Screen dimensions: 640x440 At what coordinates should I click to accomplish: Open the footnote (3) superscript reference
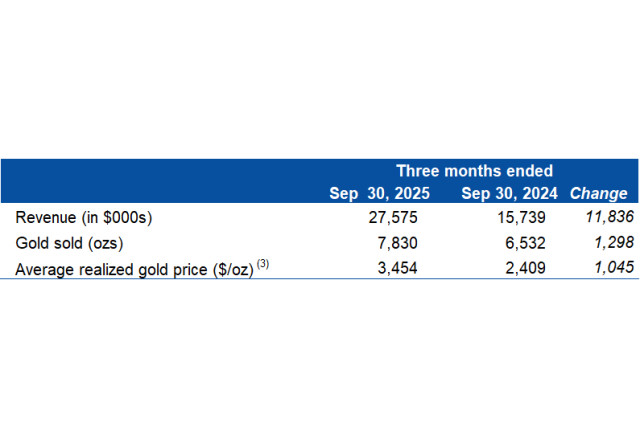[263, 264]
